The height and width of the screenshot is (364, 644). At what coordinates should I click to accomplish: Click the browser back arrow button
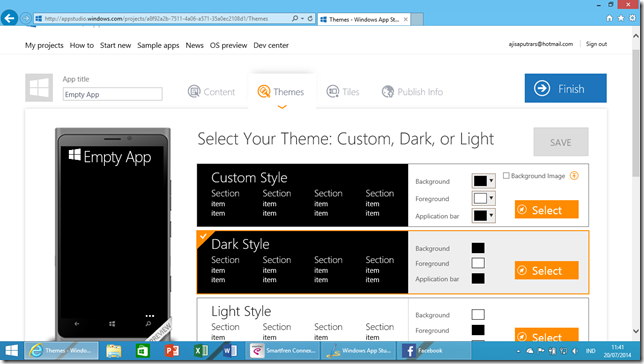[9, 18]
